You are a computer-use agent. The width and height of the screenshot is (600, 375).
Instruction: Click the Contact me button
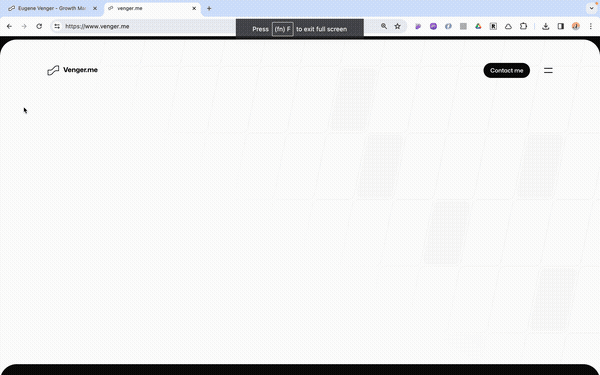507,70
